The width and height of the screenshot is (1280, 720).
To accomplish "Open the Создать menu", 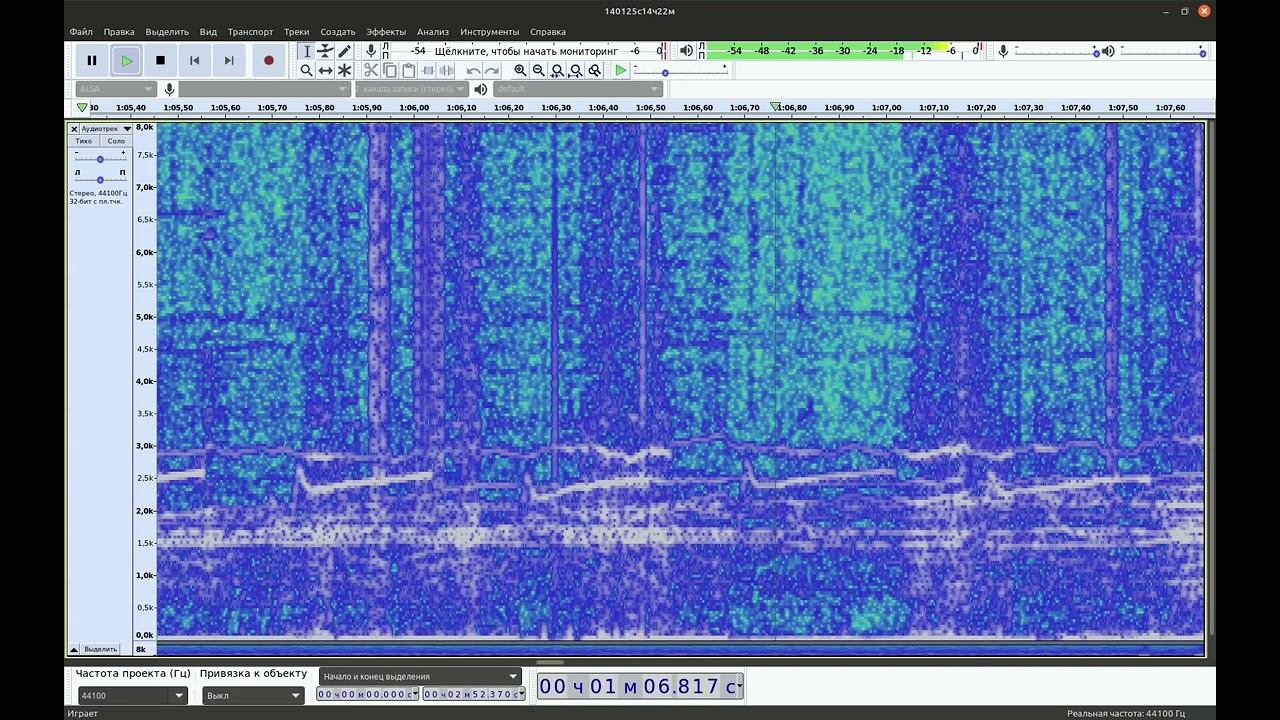I will [338, 32].
